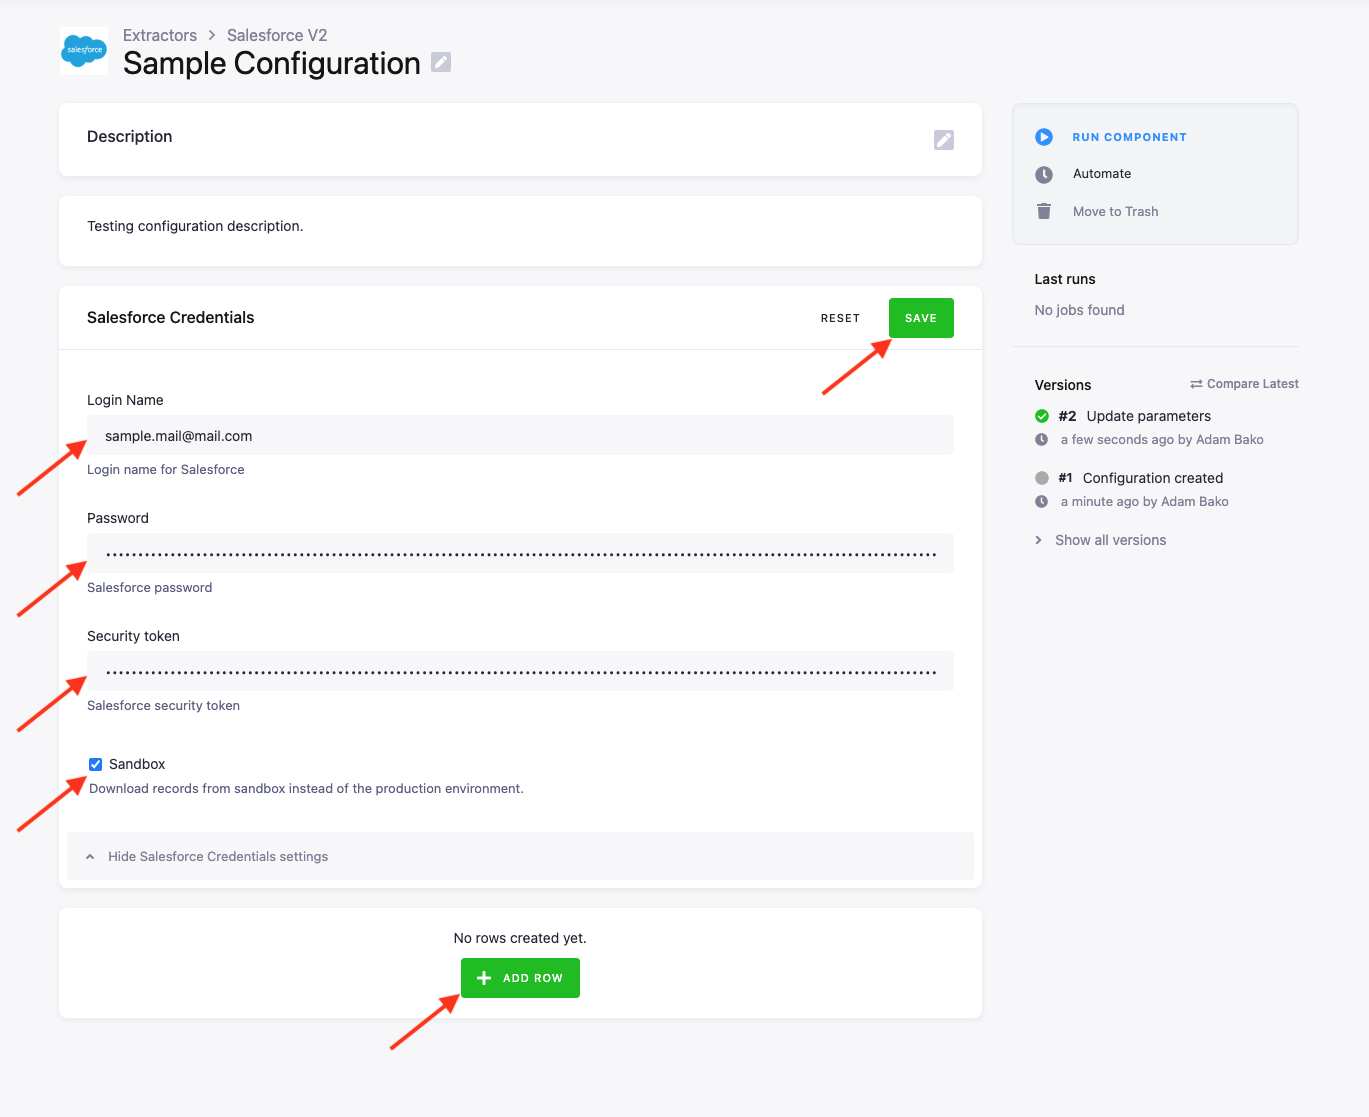The width and height of the screenshot is (1369, 1117).
Task: Collapse Hide Salesforce Credentials settings
Action: (520, 856)
